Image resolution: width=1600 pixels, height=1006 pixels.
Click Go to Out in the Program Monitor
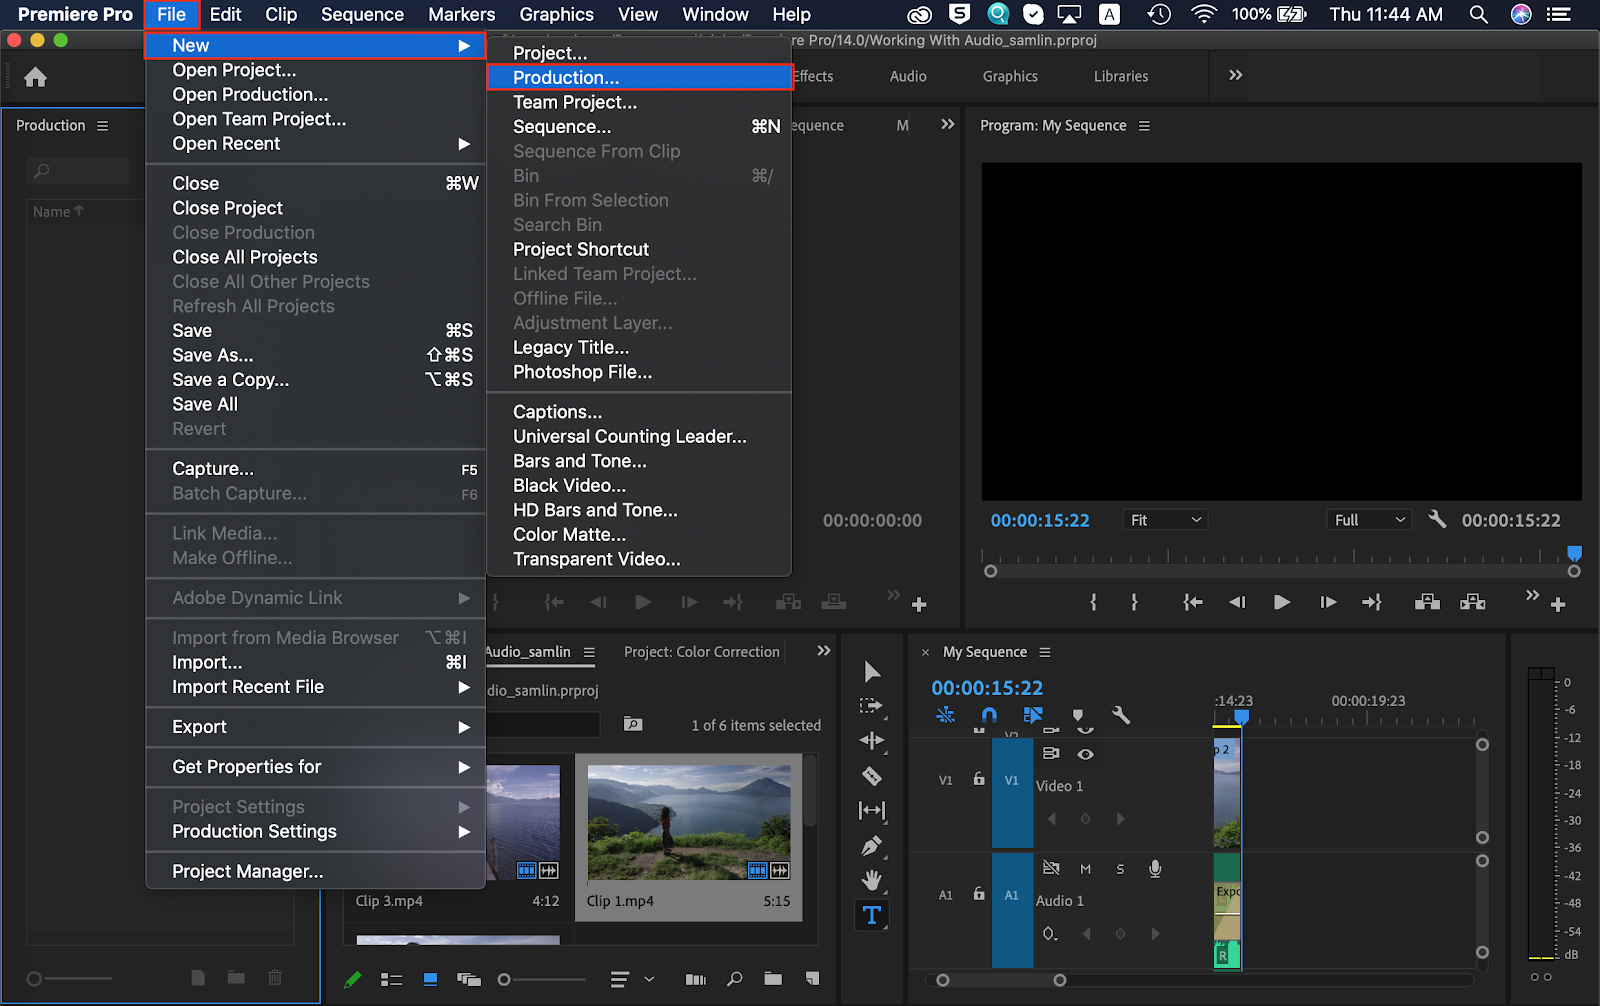(1372, 602)
